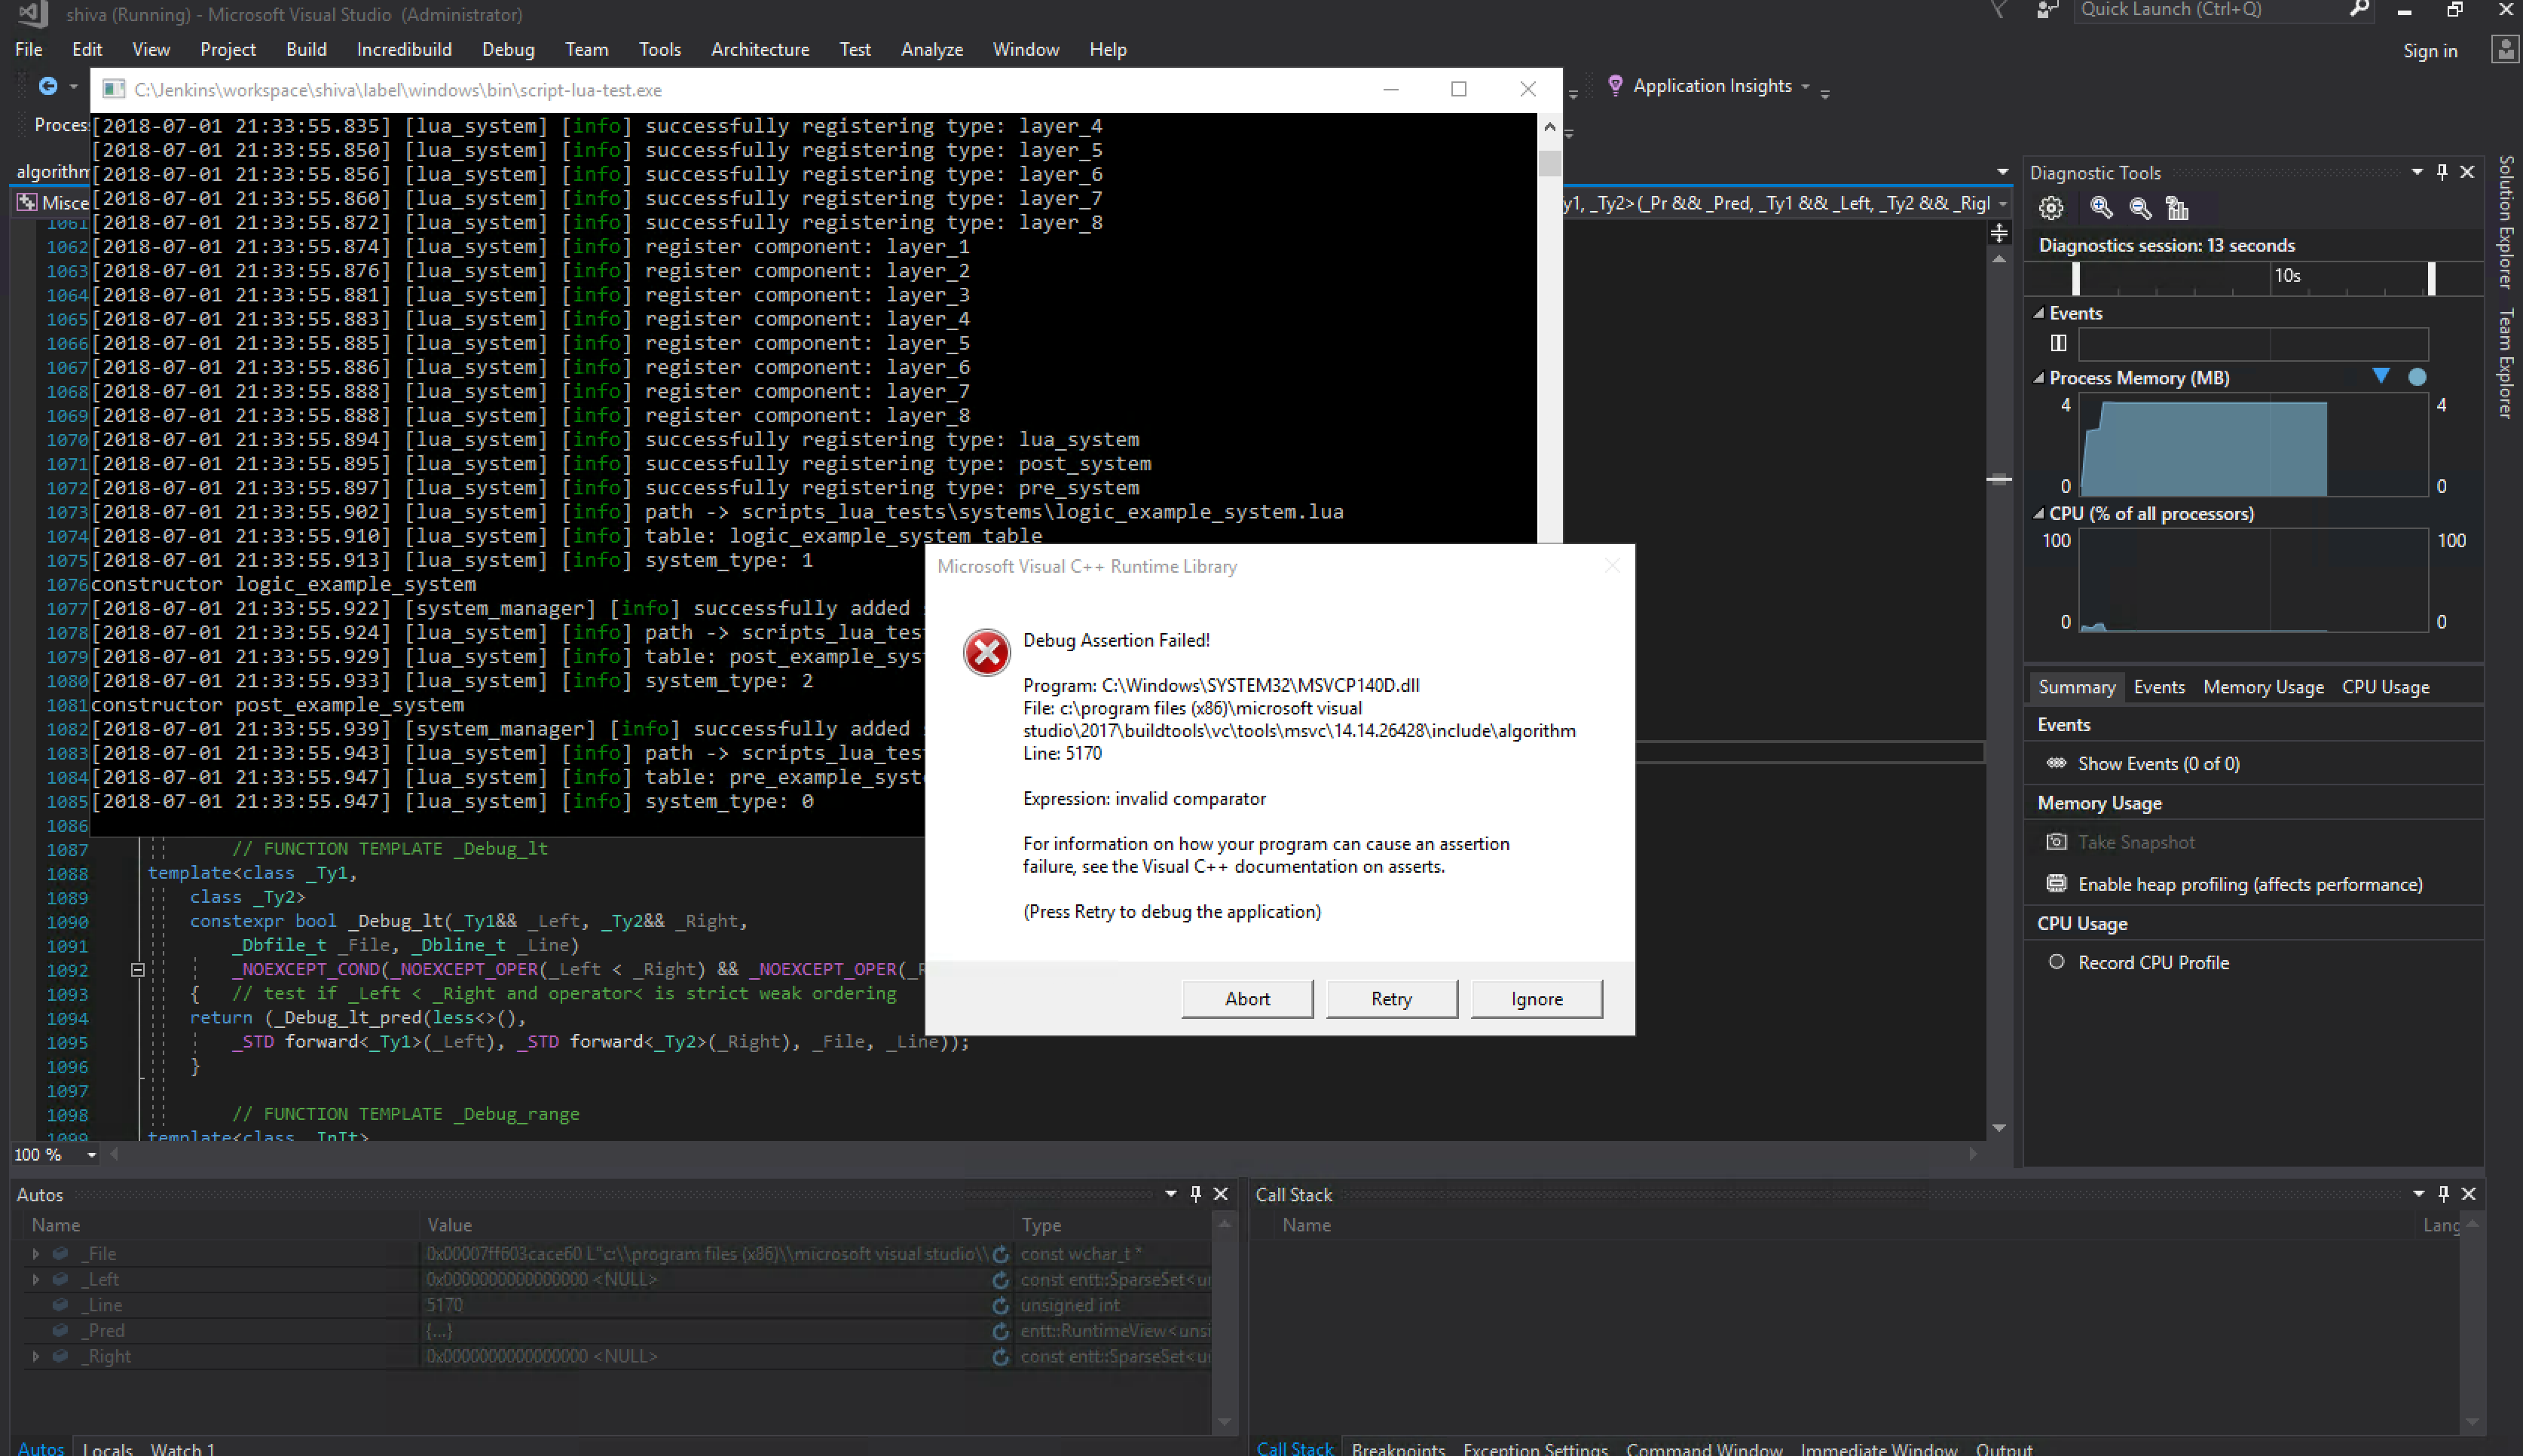Click the Autos Value column header
The width and height of the screenshot is (2523, 1456).
(718, 1225)
